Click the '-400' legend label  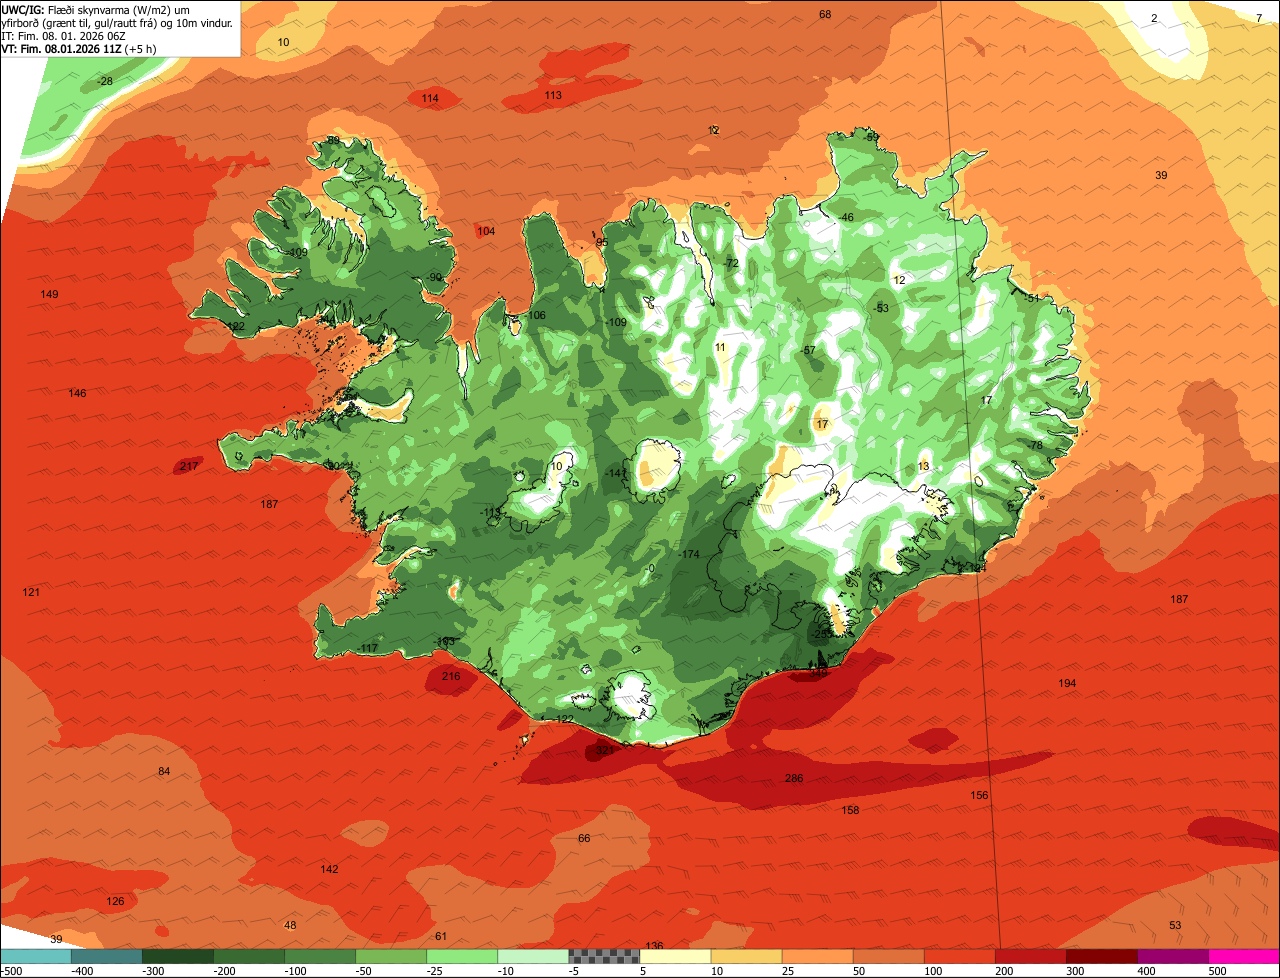pos(82,970)
